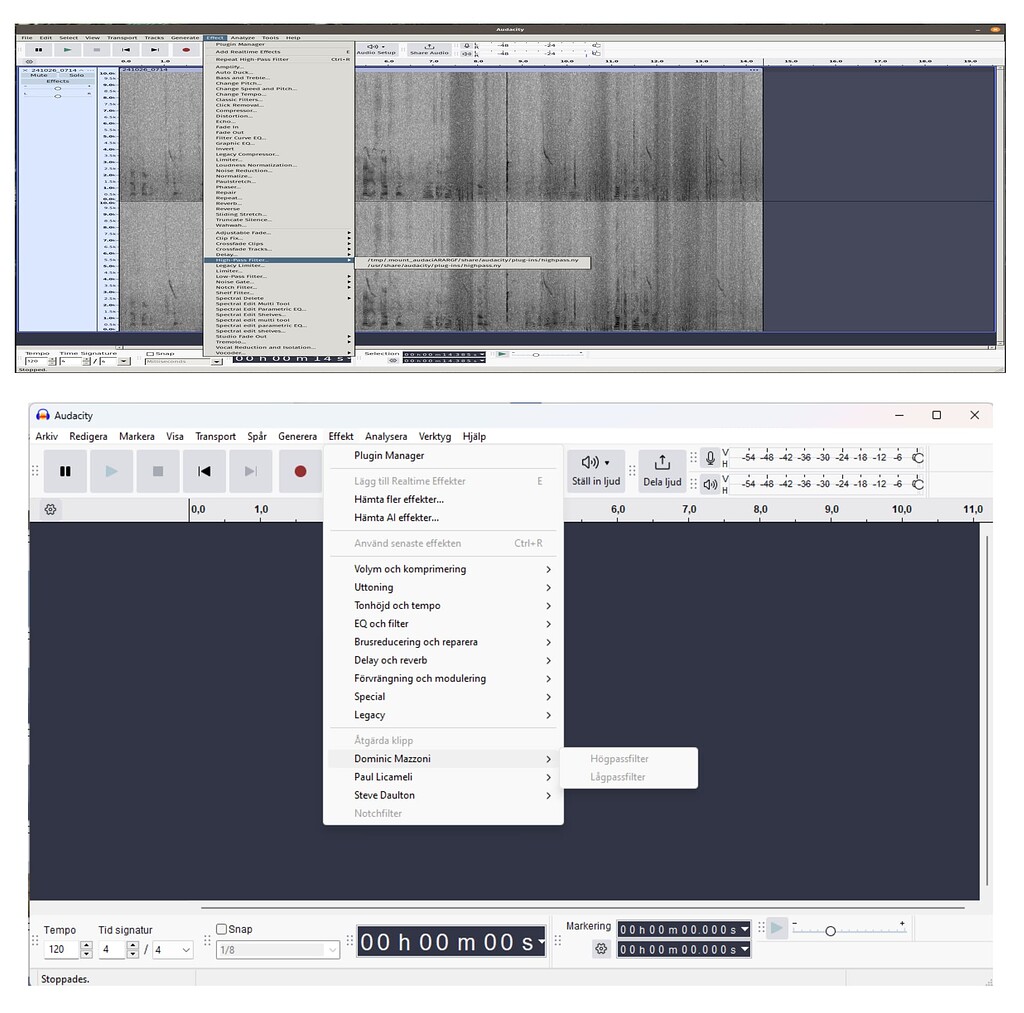Click the Audacity headphones logo in title bar
This screenshot has width=1024, height=1013.
pos(43,415)
